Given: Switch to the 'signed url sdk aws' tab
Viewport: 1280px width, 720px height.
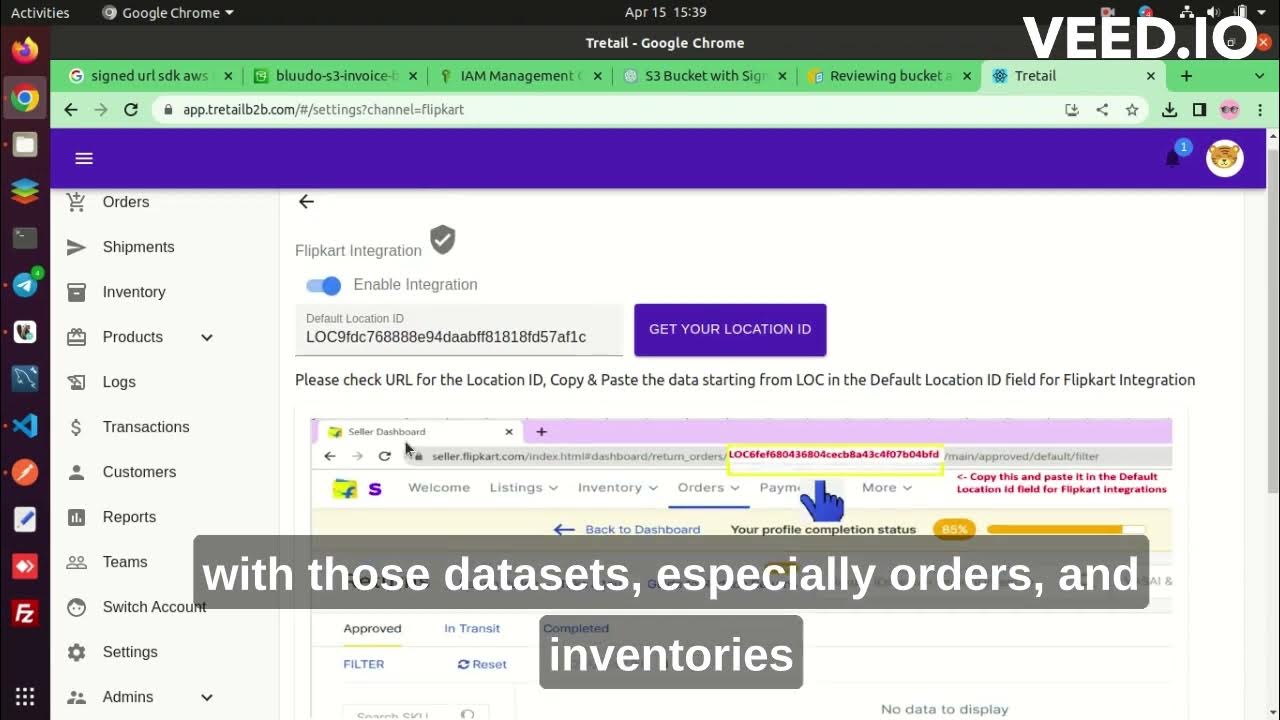Looking at the screenshot, I should [150, 76].
